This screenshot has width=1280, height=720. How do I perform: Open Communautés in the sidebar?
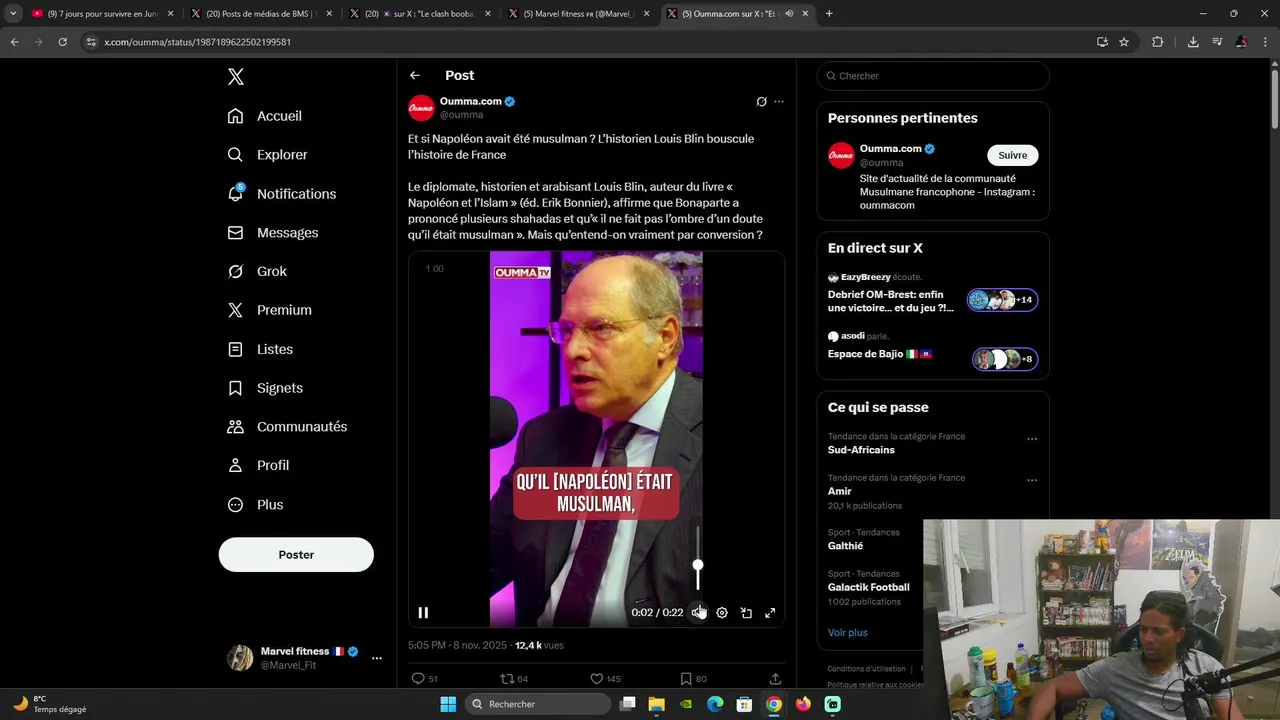(287, 426)
